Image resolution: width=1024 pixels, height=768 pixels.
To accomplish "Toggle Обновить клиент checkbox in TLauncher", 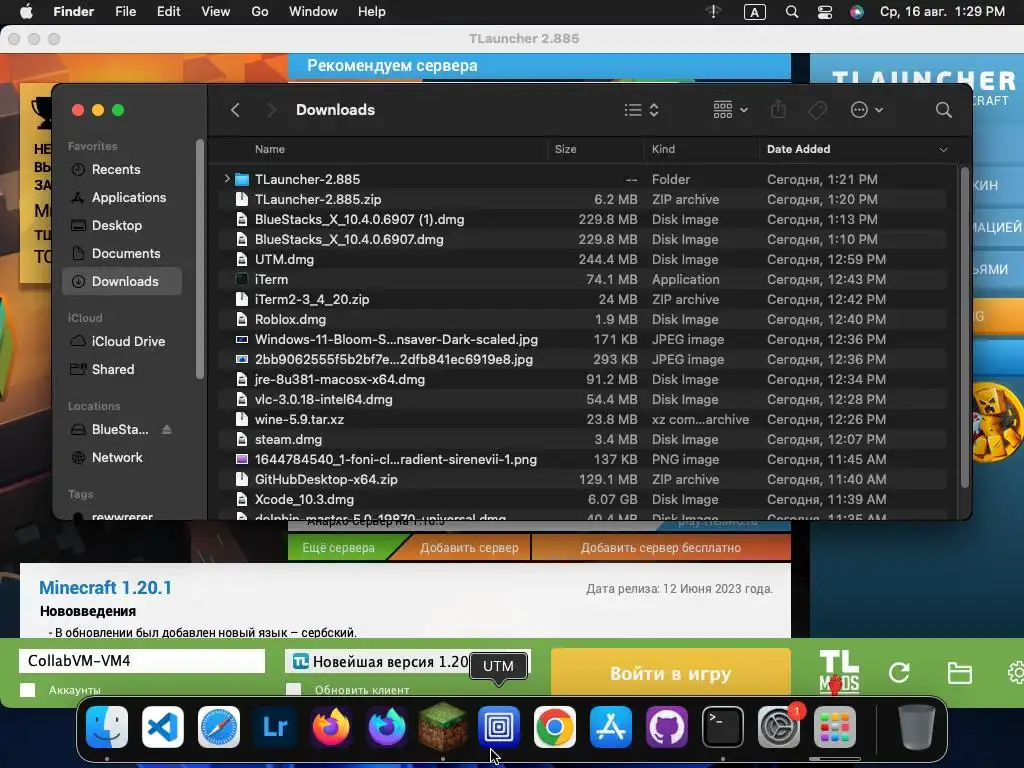I will point(294,690).
